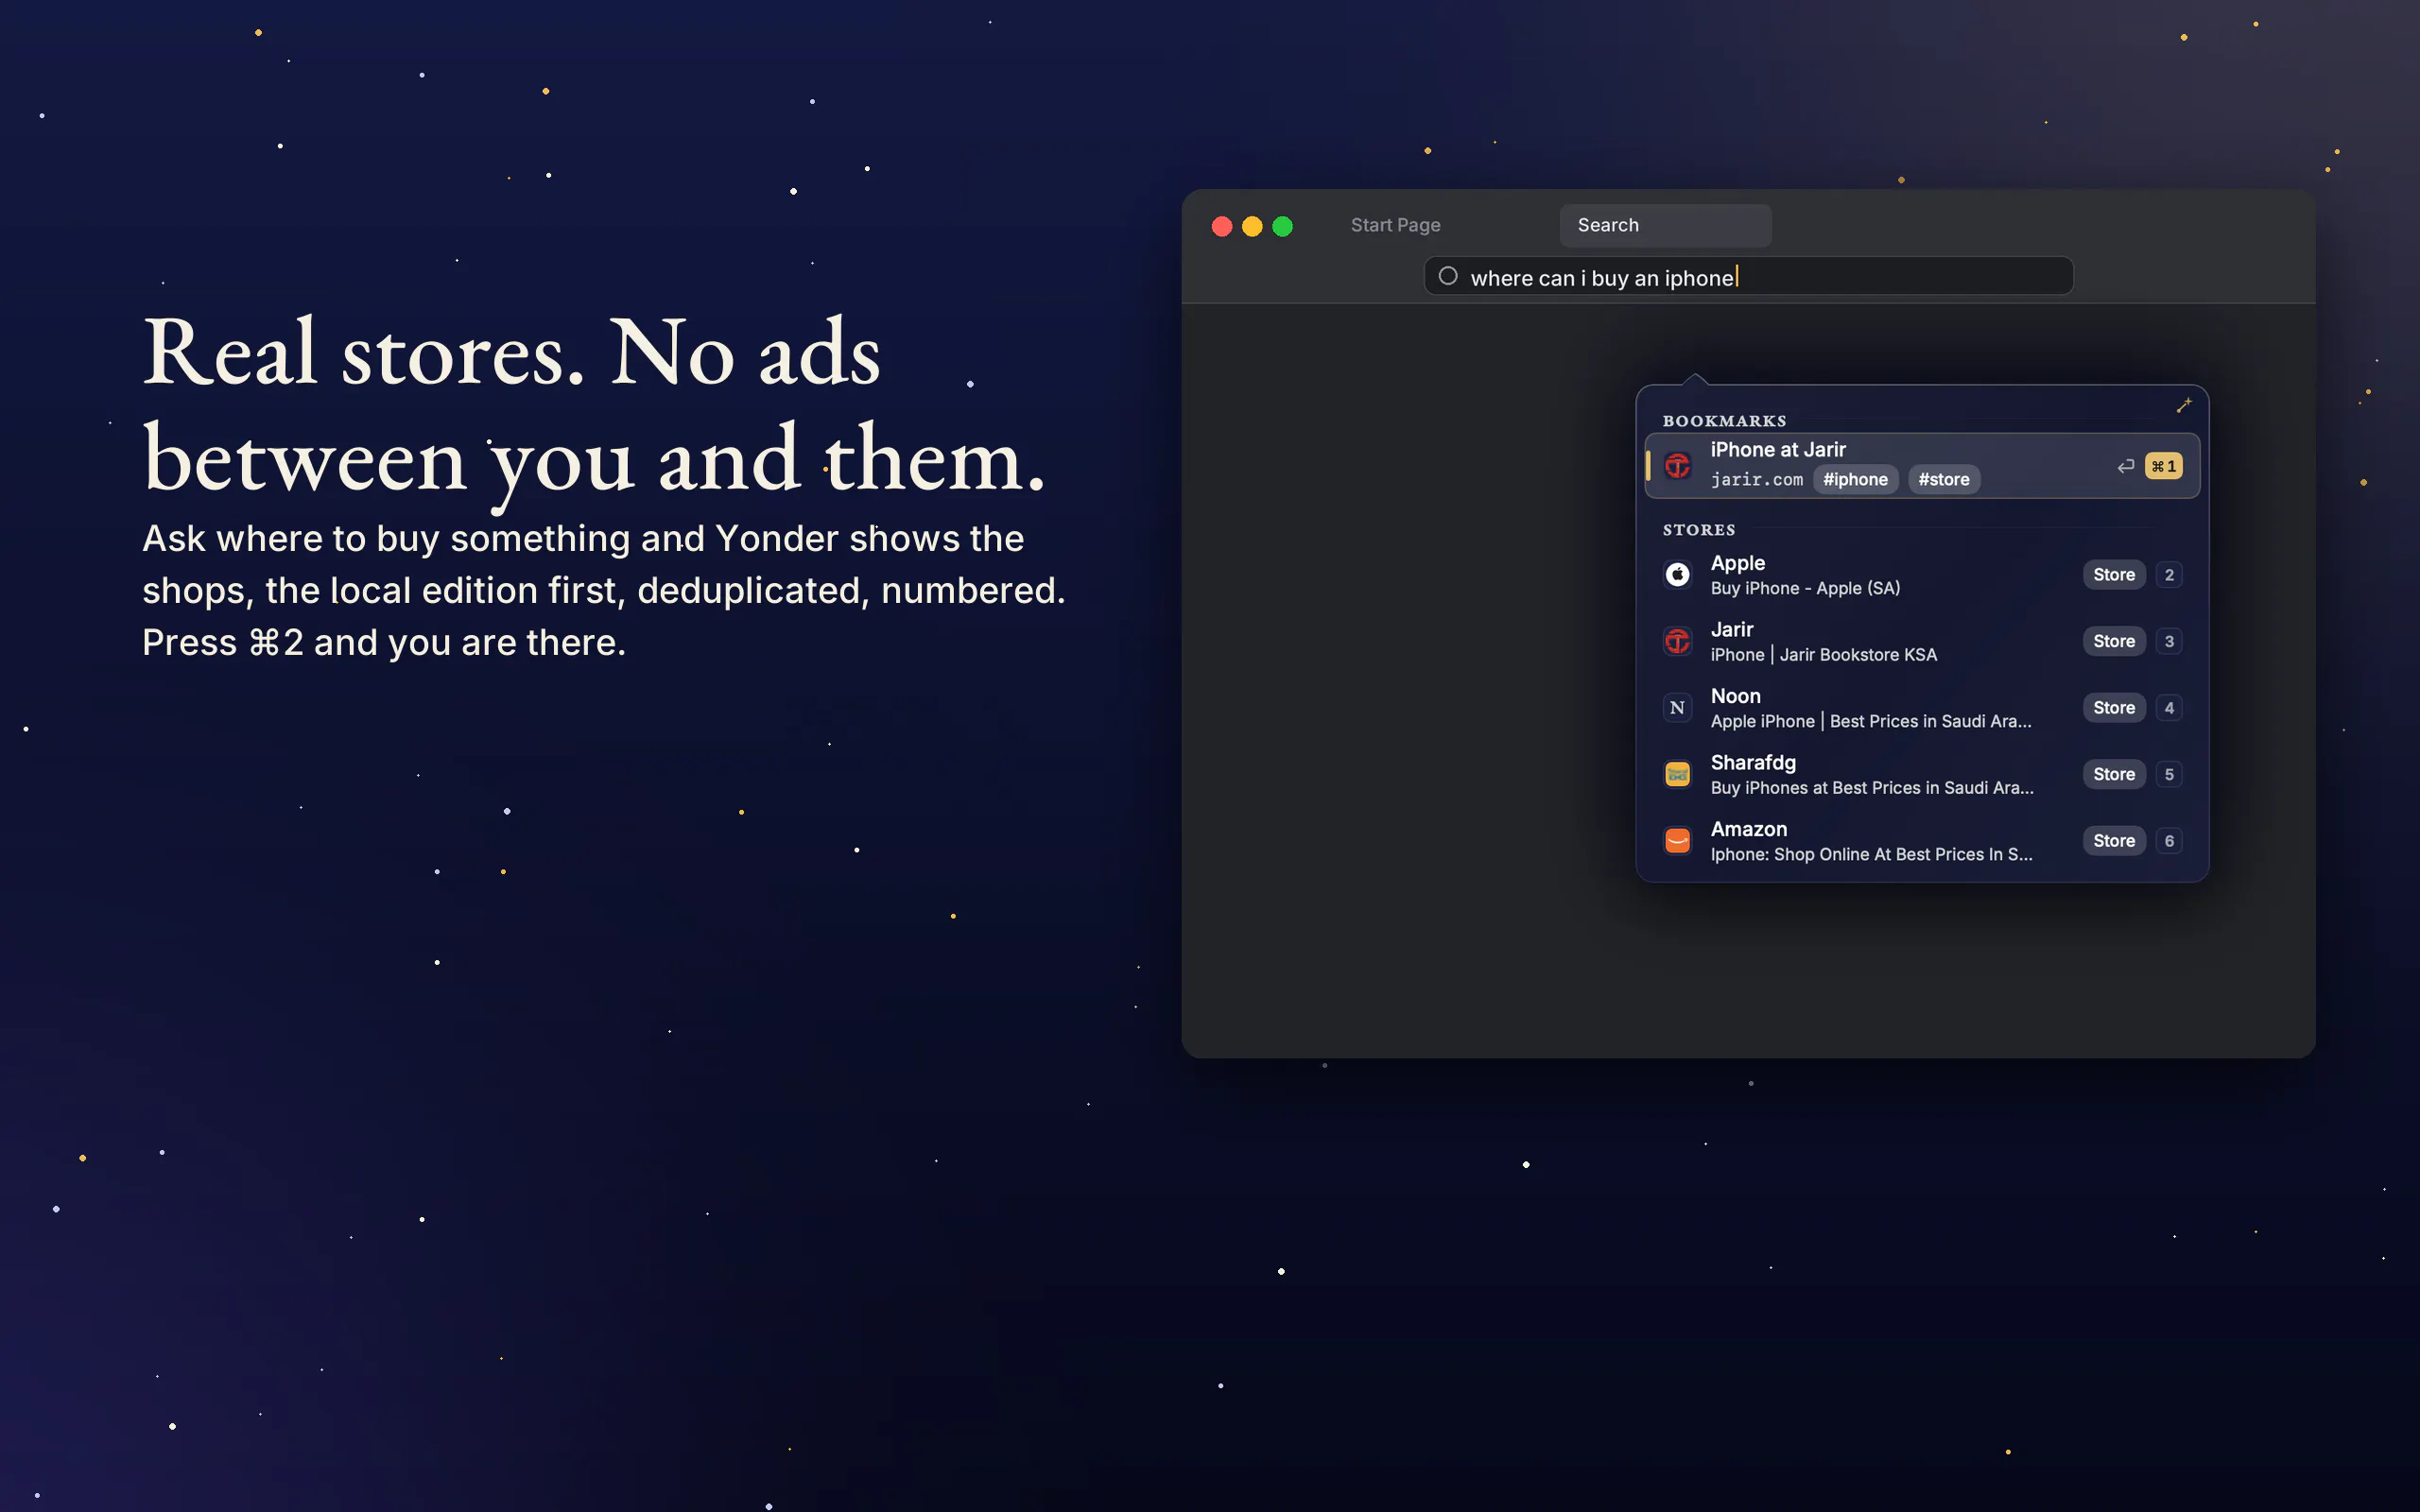This screenshot has height=1512, width=2420.
Task: Click 'Buy iPhone - Apple (SA)' subtitle
Action: [1805, 588]
